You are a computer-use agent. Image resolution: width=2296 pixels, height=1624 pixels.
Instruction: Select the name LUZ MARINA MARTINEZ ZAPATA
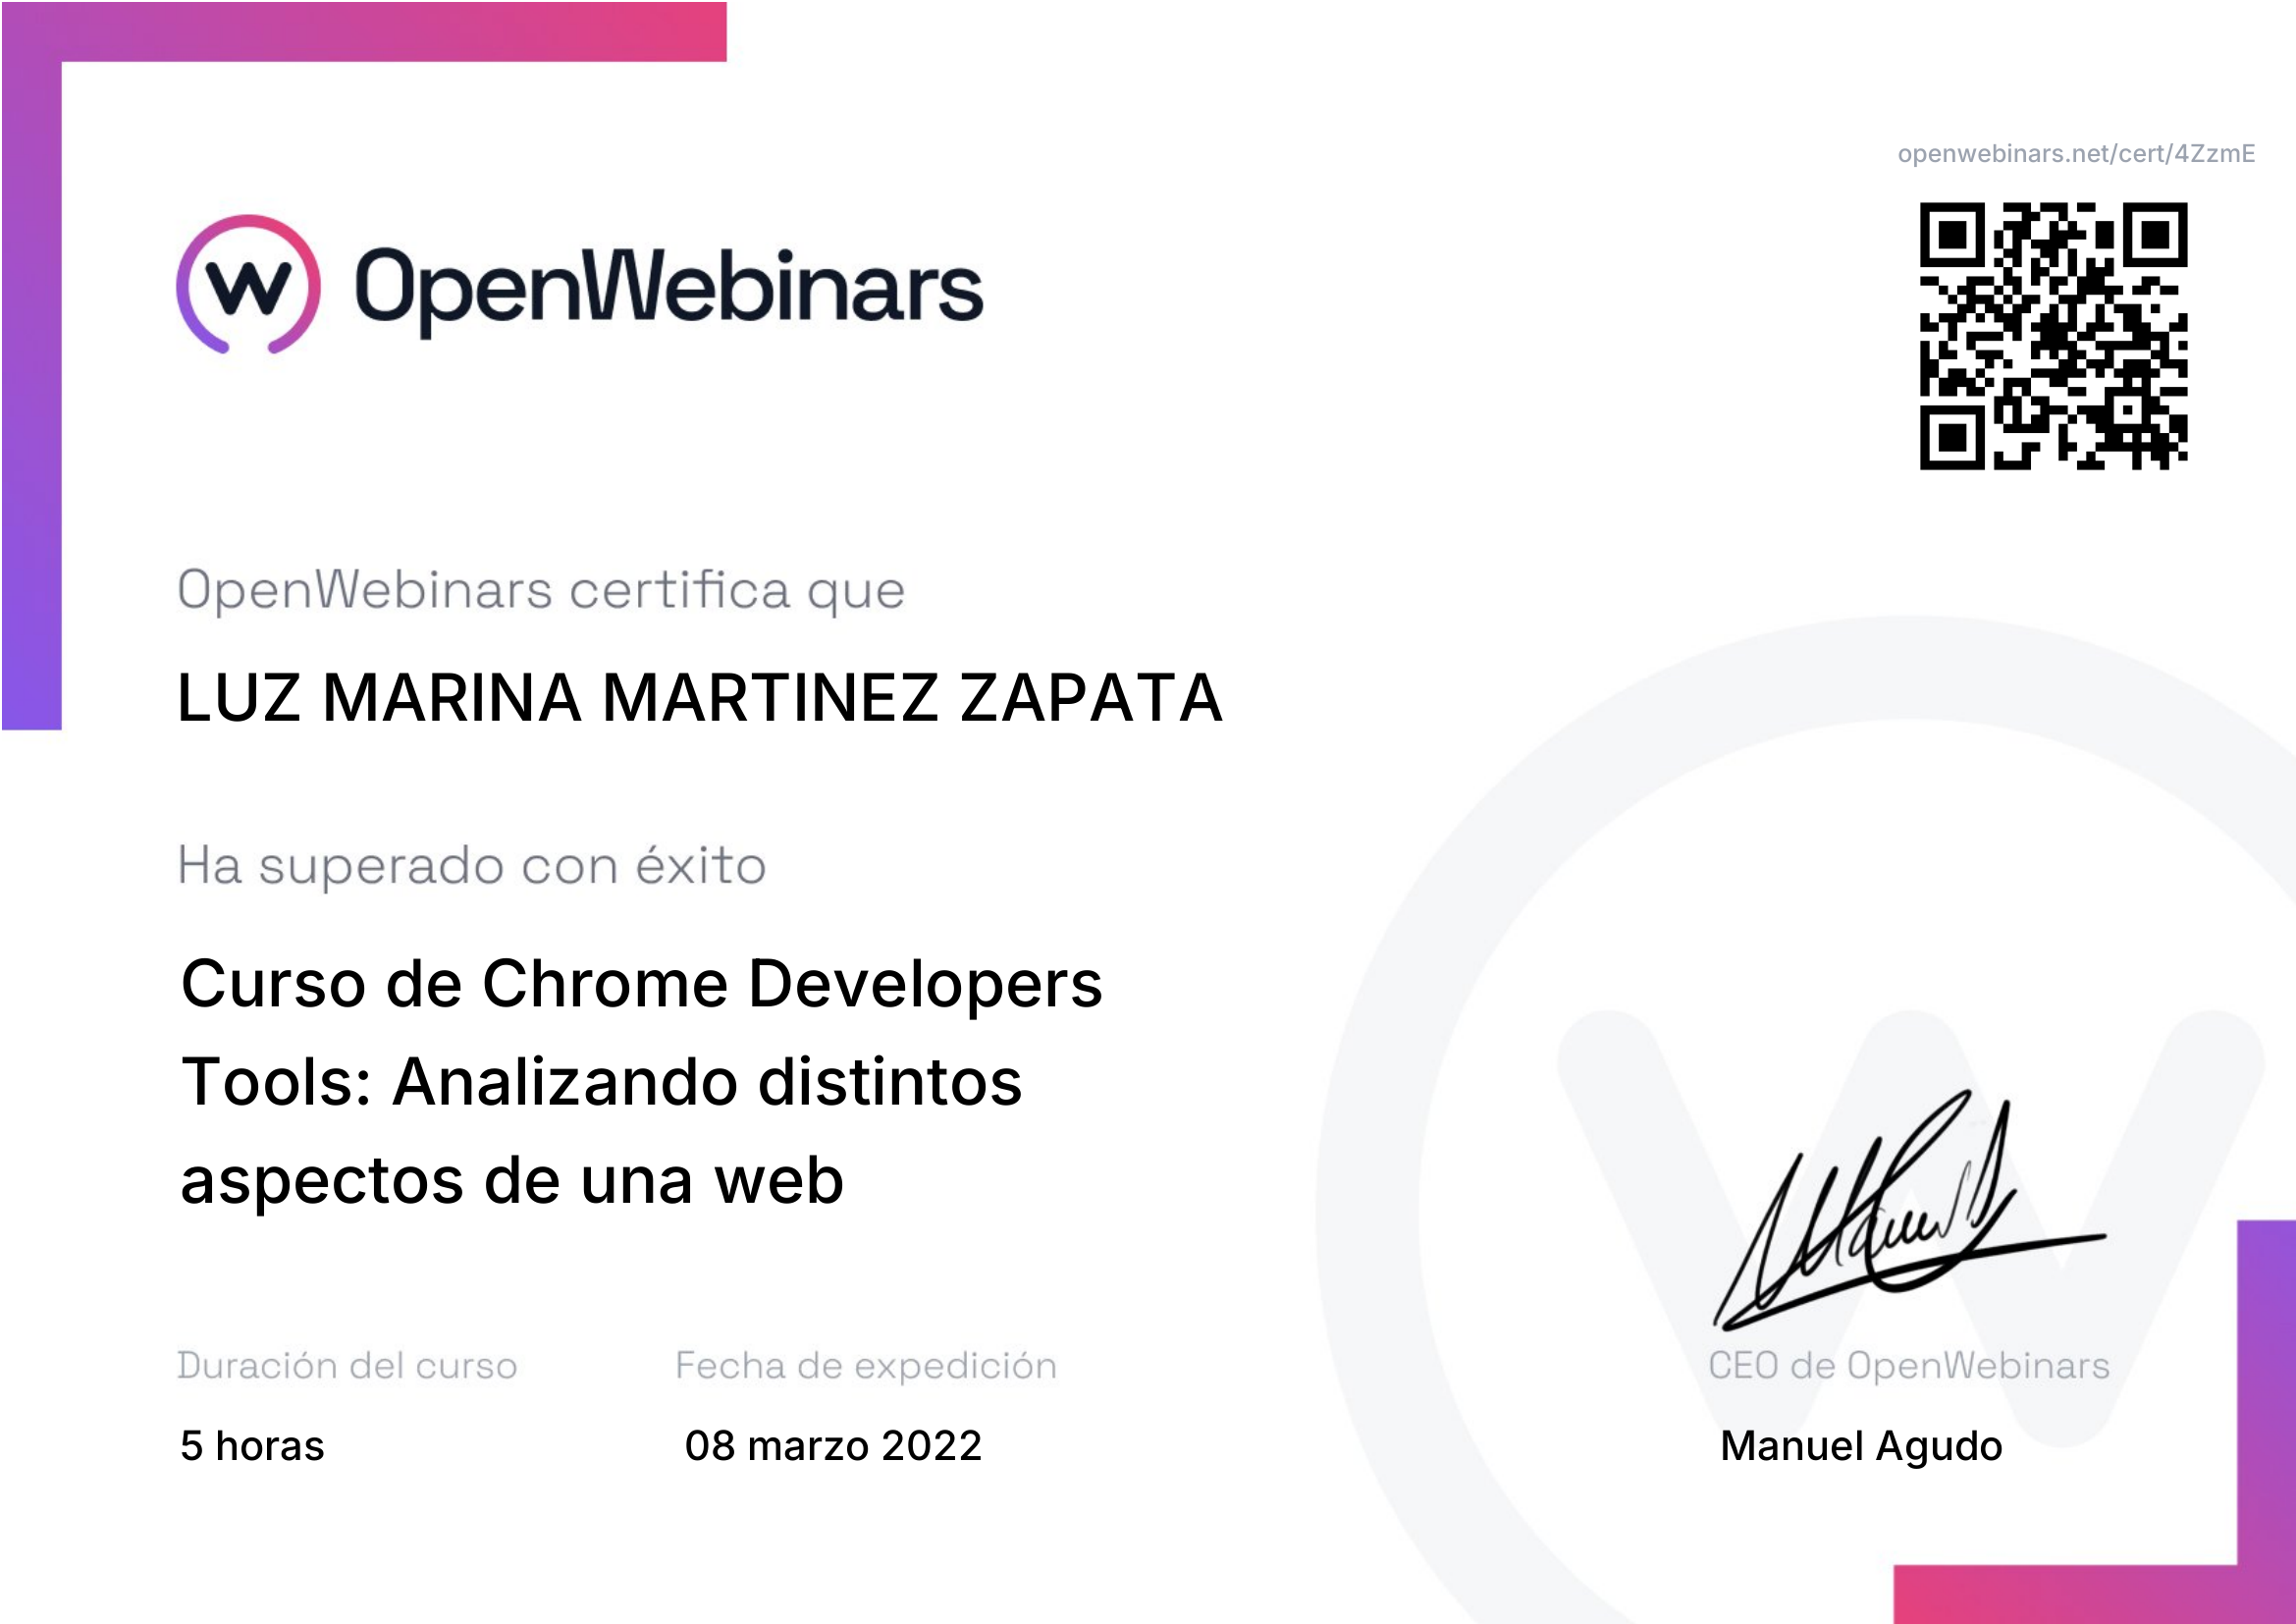[x=700, y=697]
